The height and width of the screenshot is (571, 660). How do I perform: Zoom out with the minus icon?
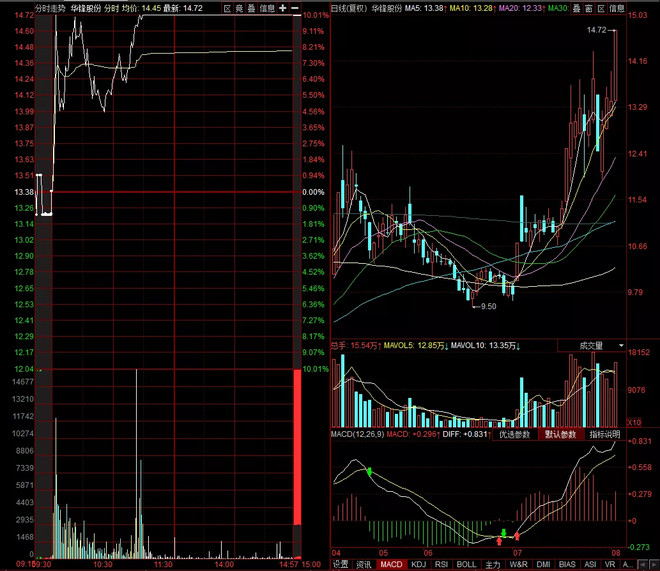coord(295,8)
